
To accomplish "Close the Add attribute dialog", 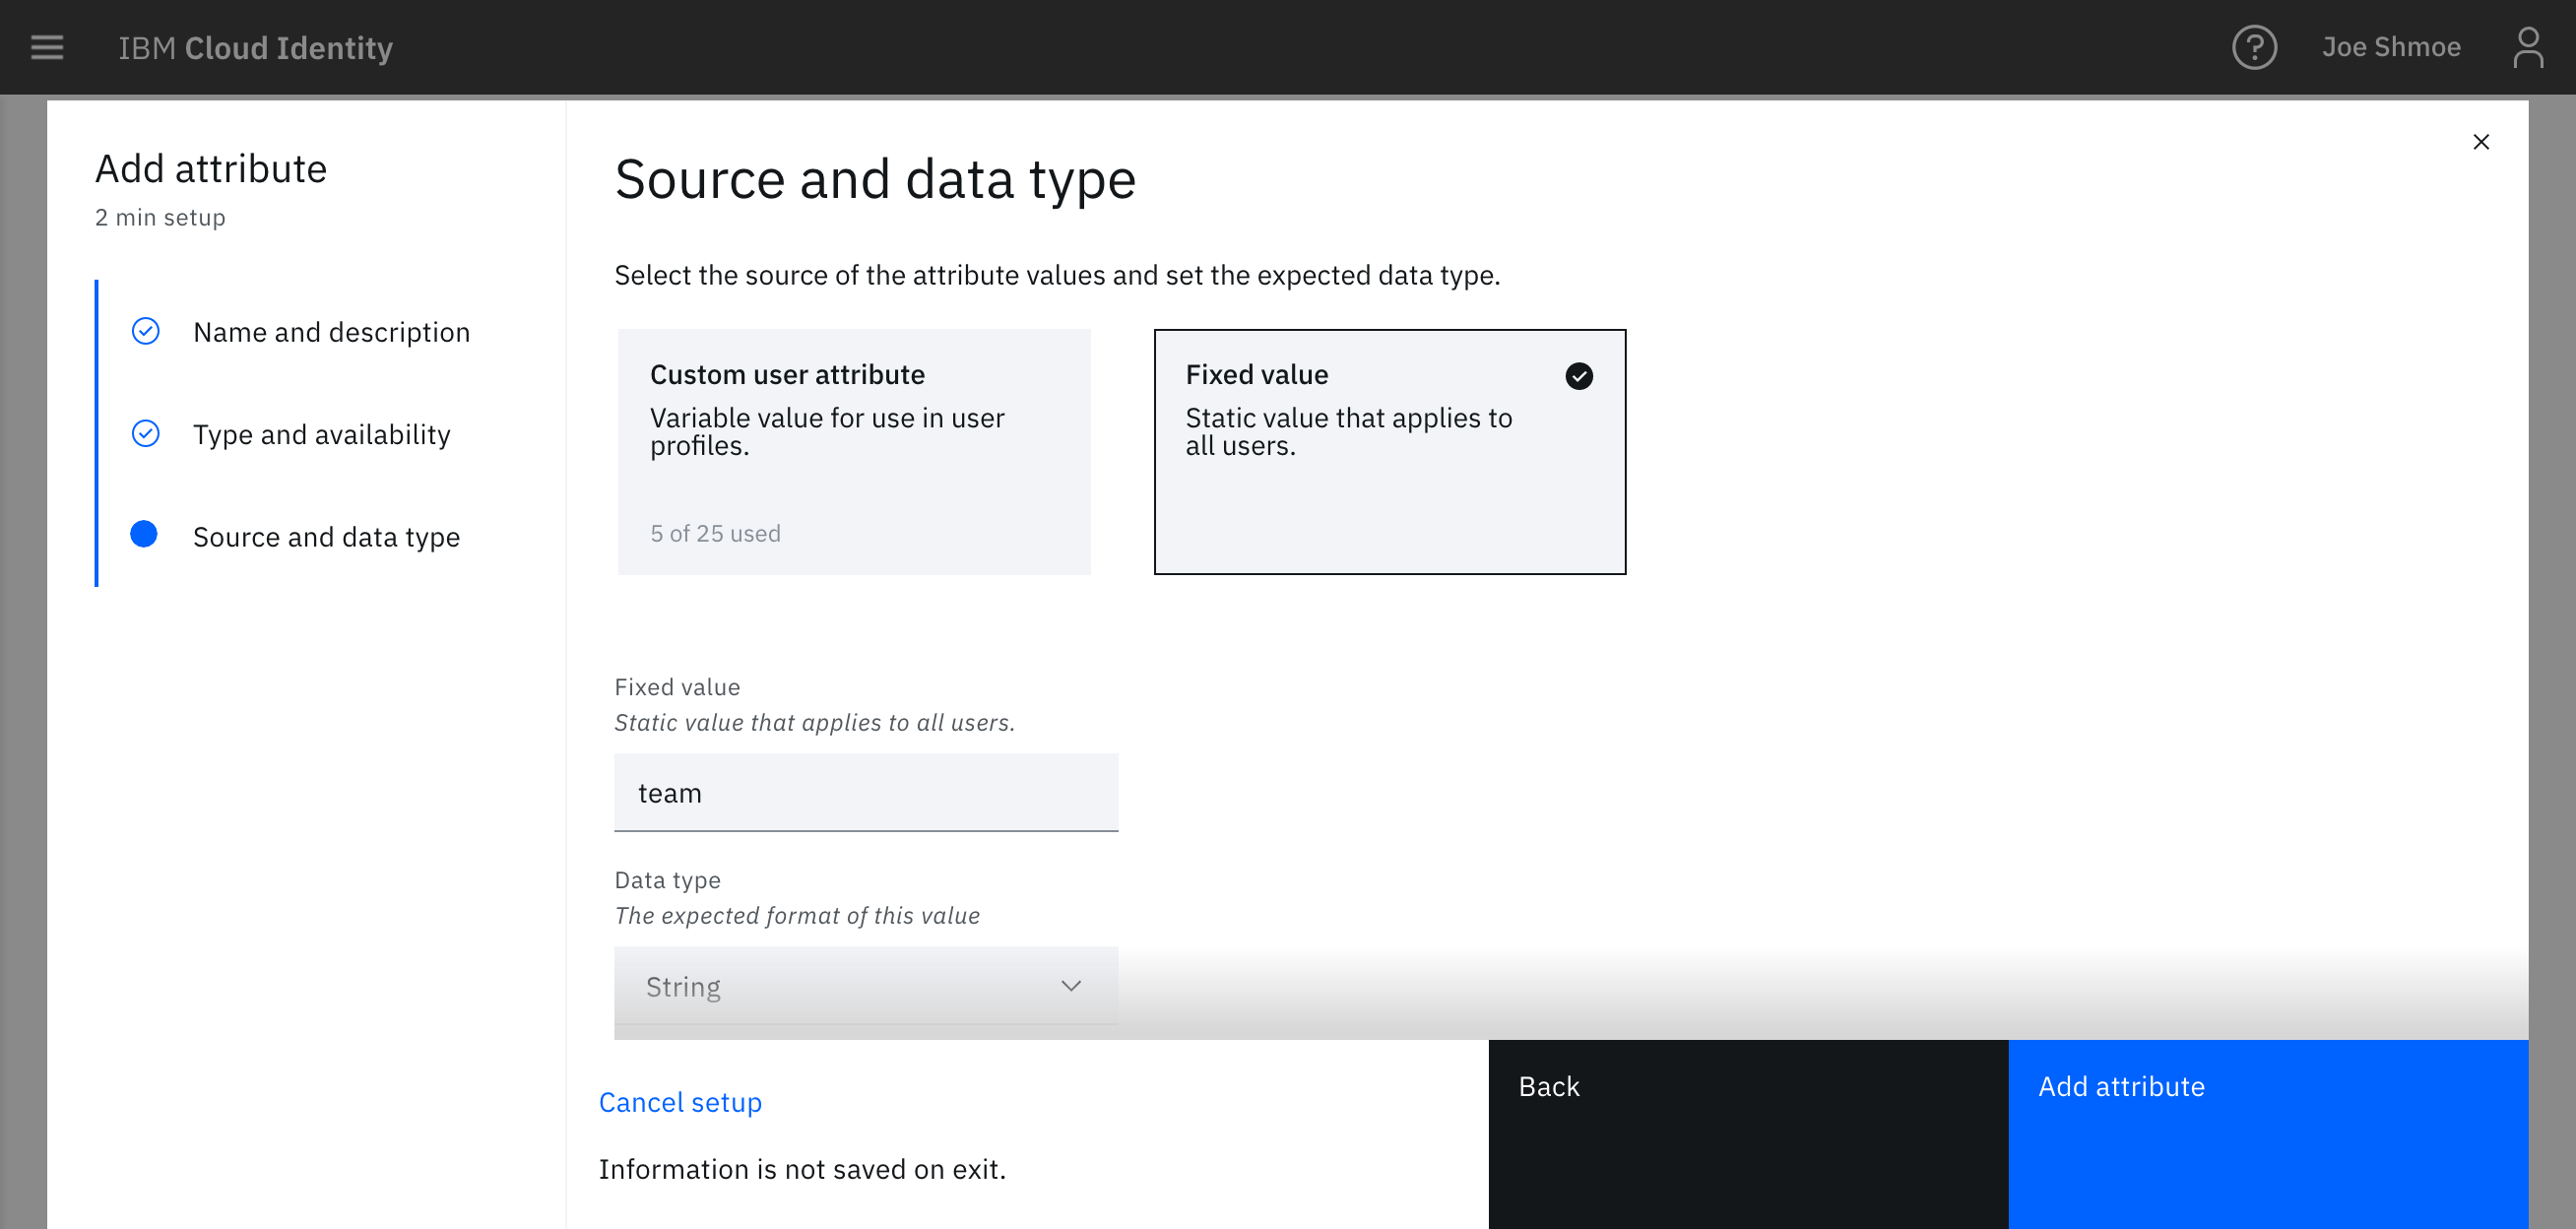I will click(2480, 141).
